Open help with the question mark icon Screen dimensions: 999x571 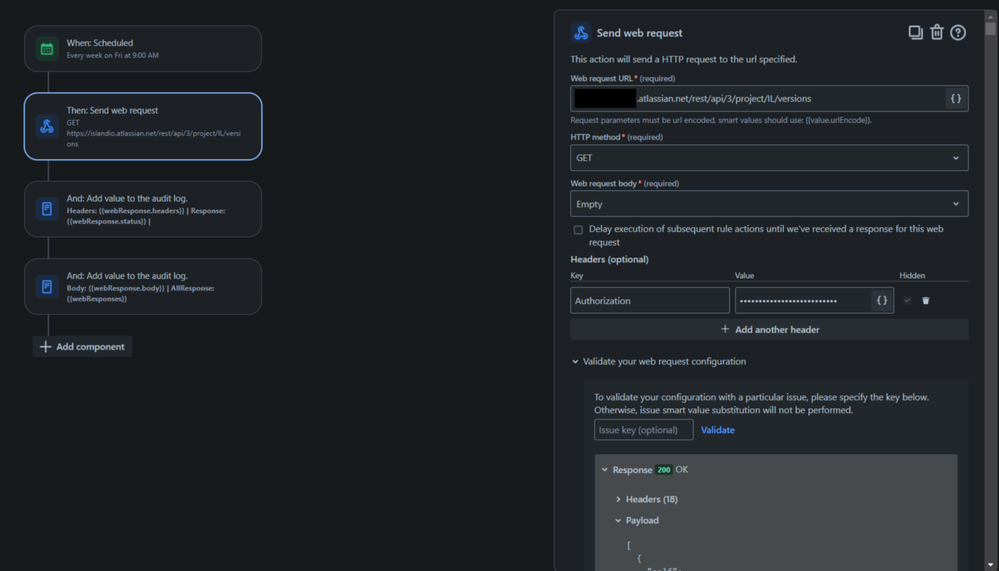pyautogui.click(x=958, y=33)
